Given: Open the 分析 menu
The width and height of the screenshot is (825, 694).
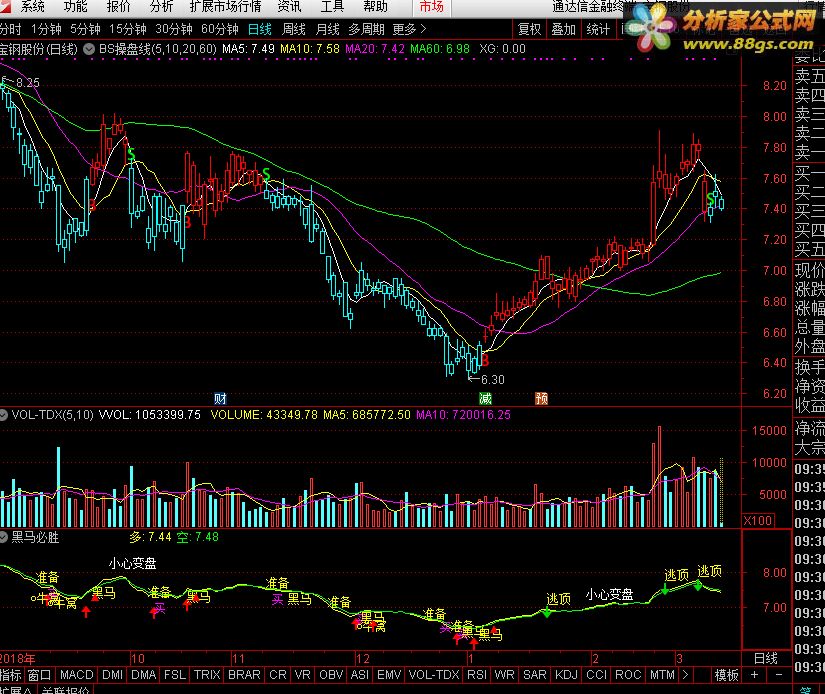Looking at the screenshot, I should pos(162,7).
